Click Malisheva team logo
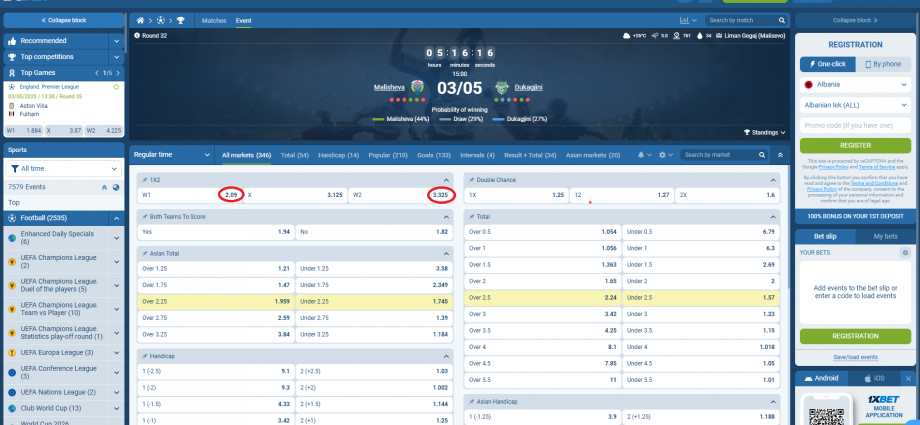This screenshot has width=920, height=425. coord(417,87)
